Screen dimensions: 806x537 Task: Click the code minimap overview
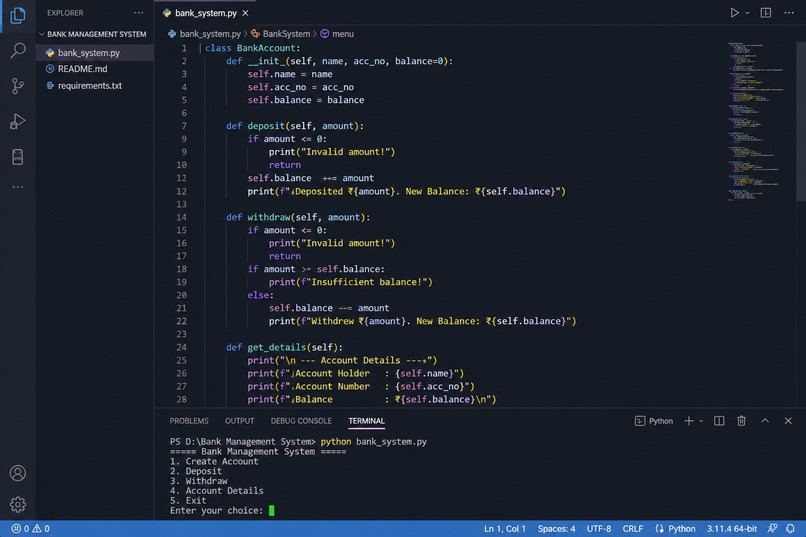pos(756,121)
